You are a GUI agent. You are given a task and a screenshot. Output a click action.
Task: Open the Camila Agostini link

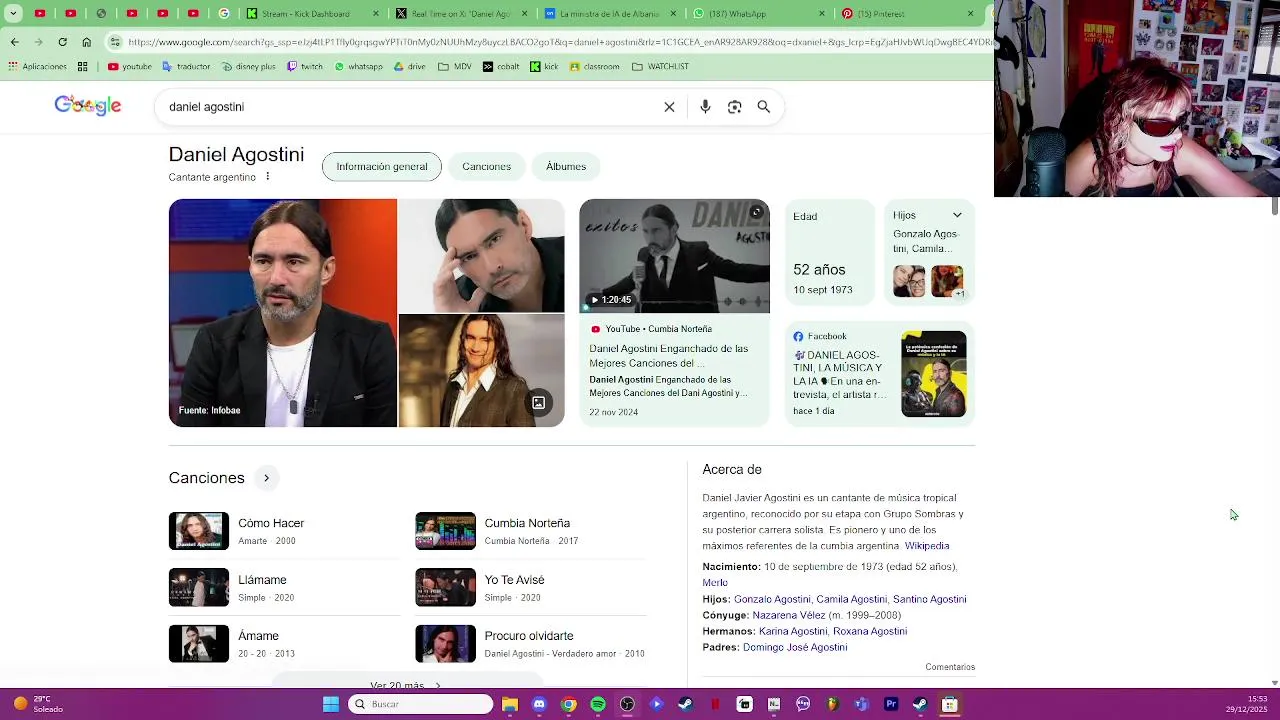click(x=852, y=599)
